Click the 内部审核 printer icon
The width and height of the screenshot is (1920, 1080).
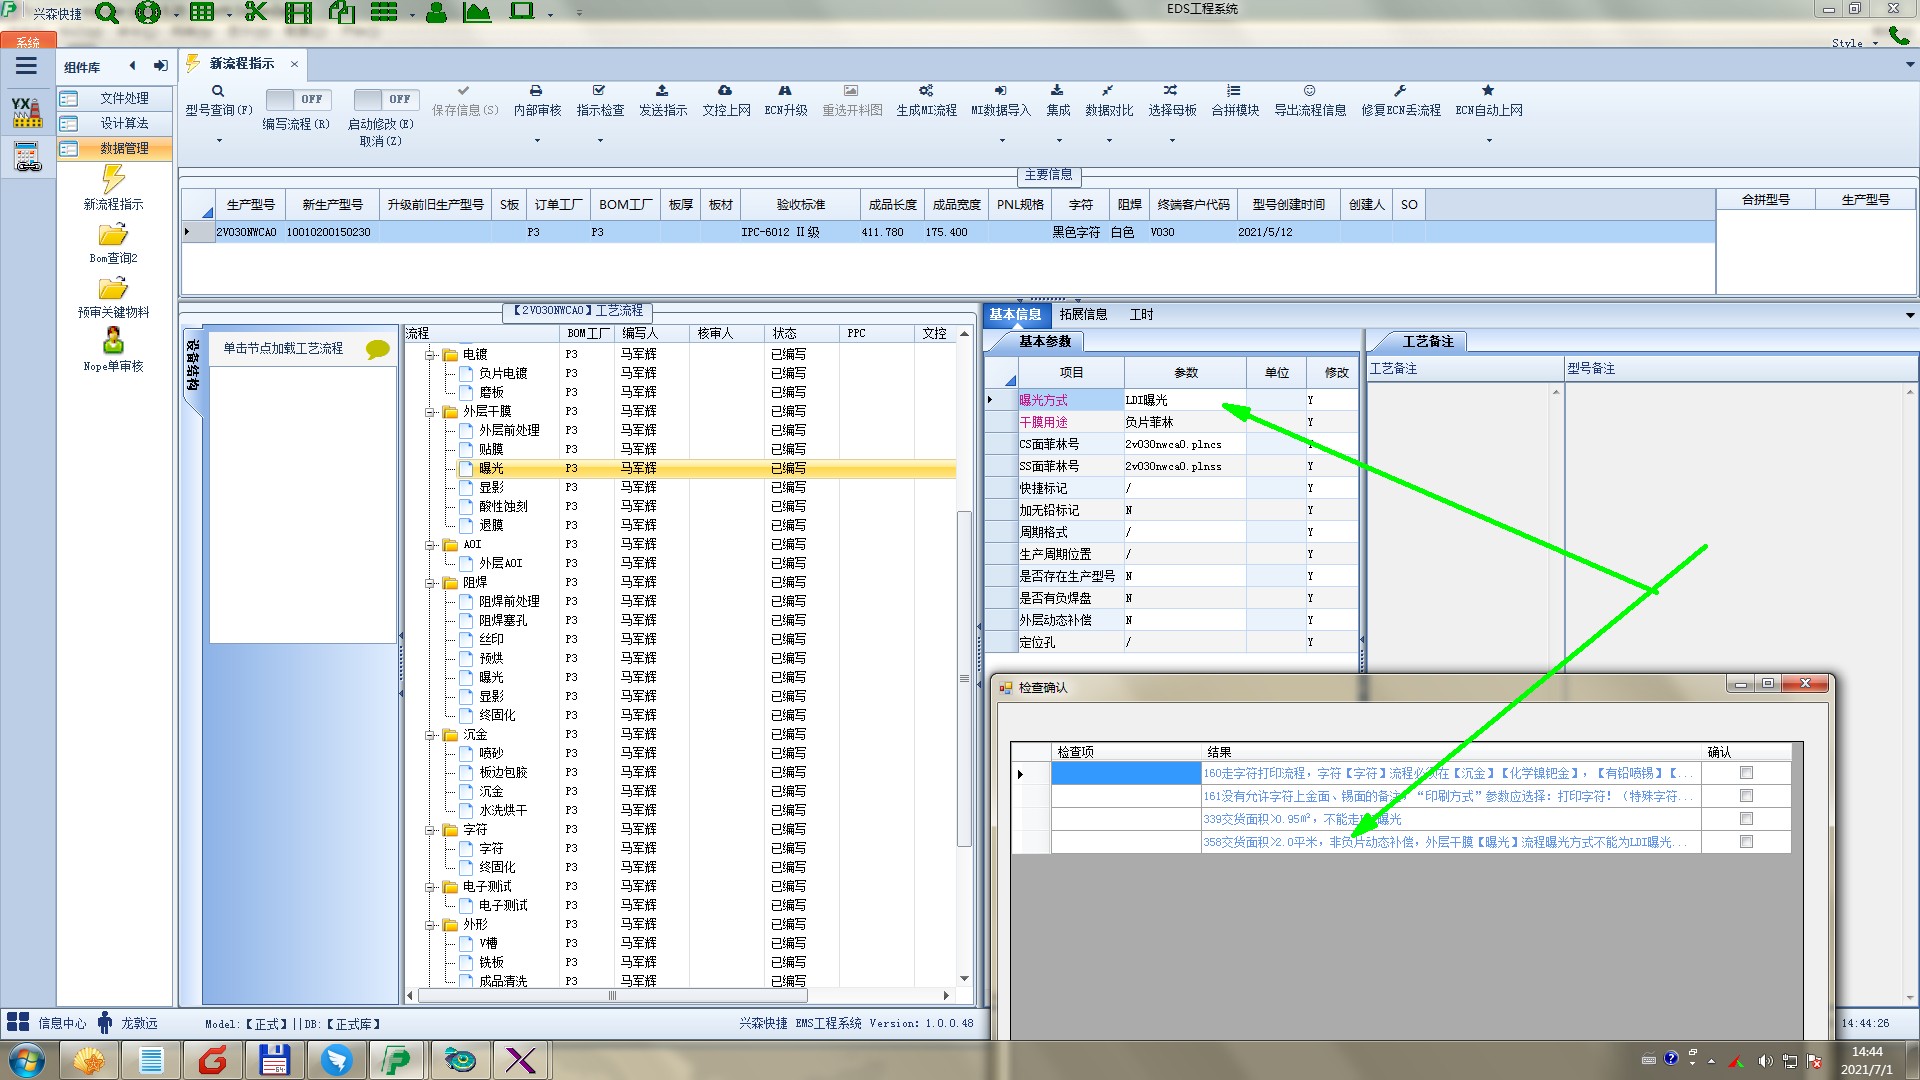[536, 91]
